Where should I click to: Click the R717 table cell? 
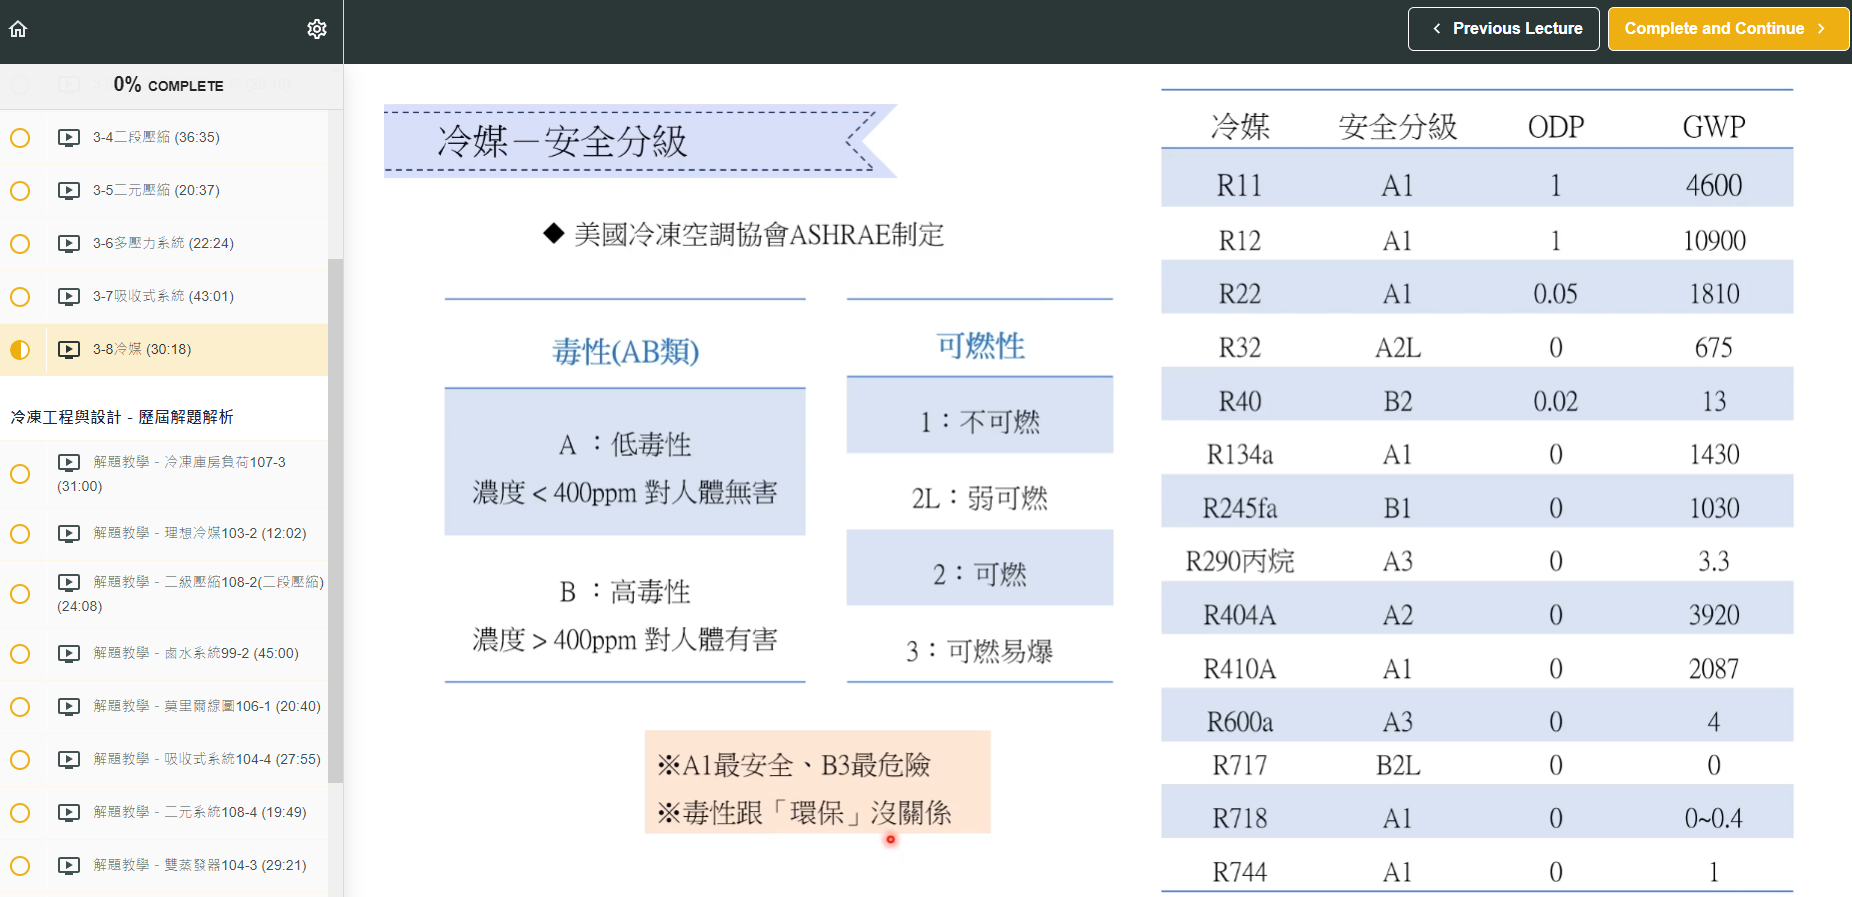[1240, 766]
